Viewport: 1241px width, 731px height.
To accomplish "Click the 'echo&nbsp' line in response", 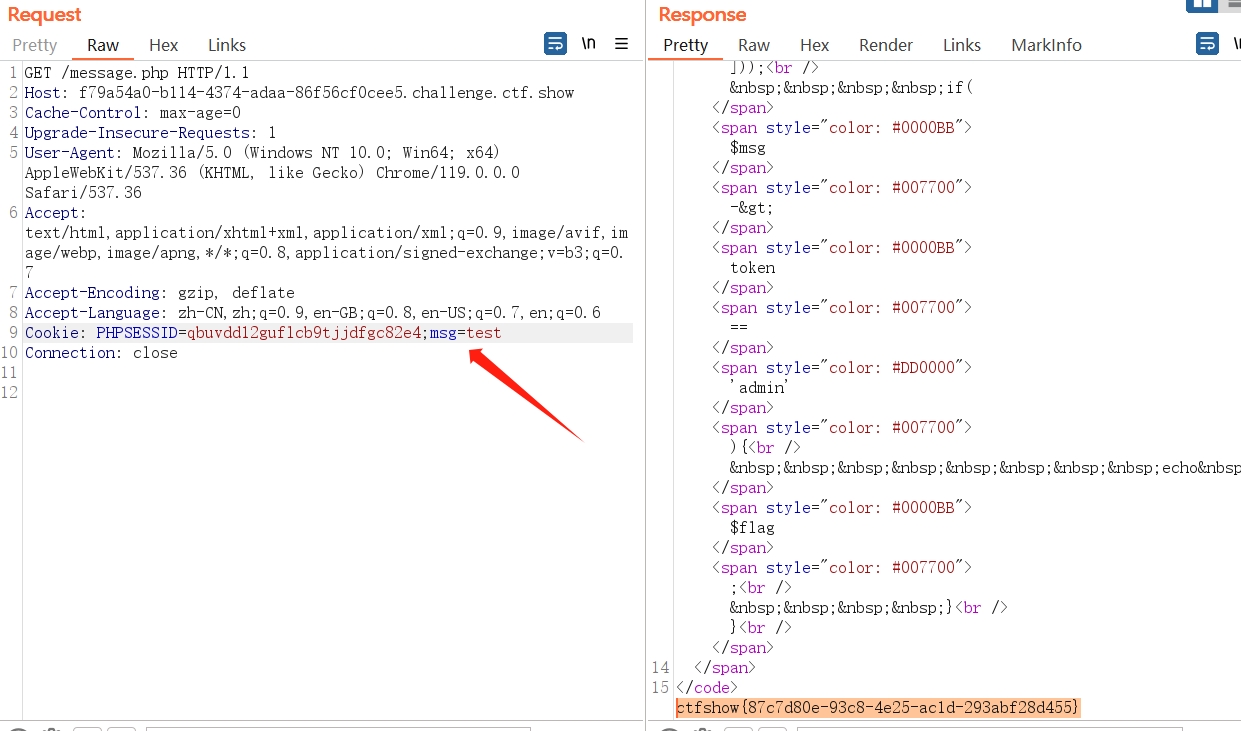I will pyautogui.click(x=985, y=468).
